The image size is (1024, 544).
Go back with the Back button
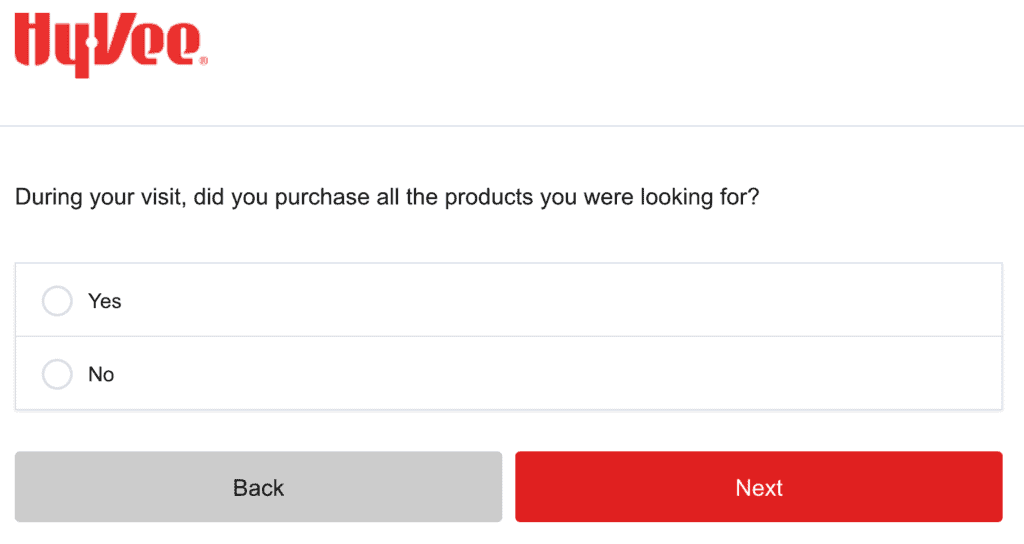(x=258, y=487)
